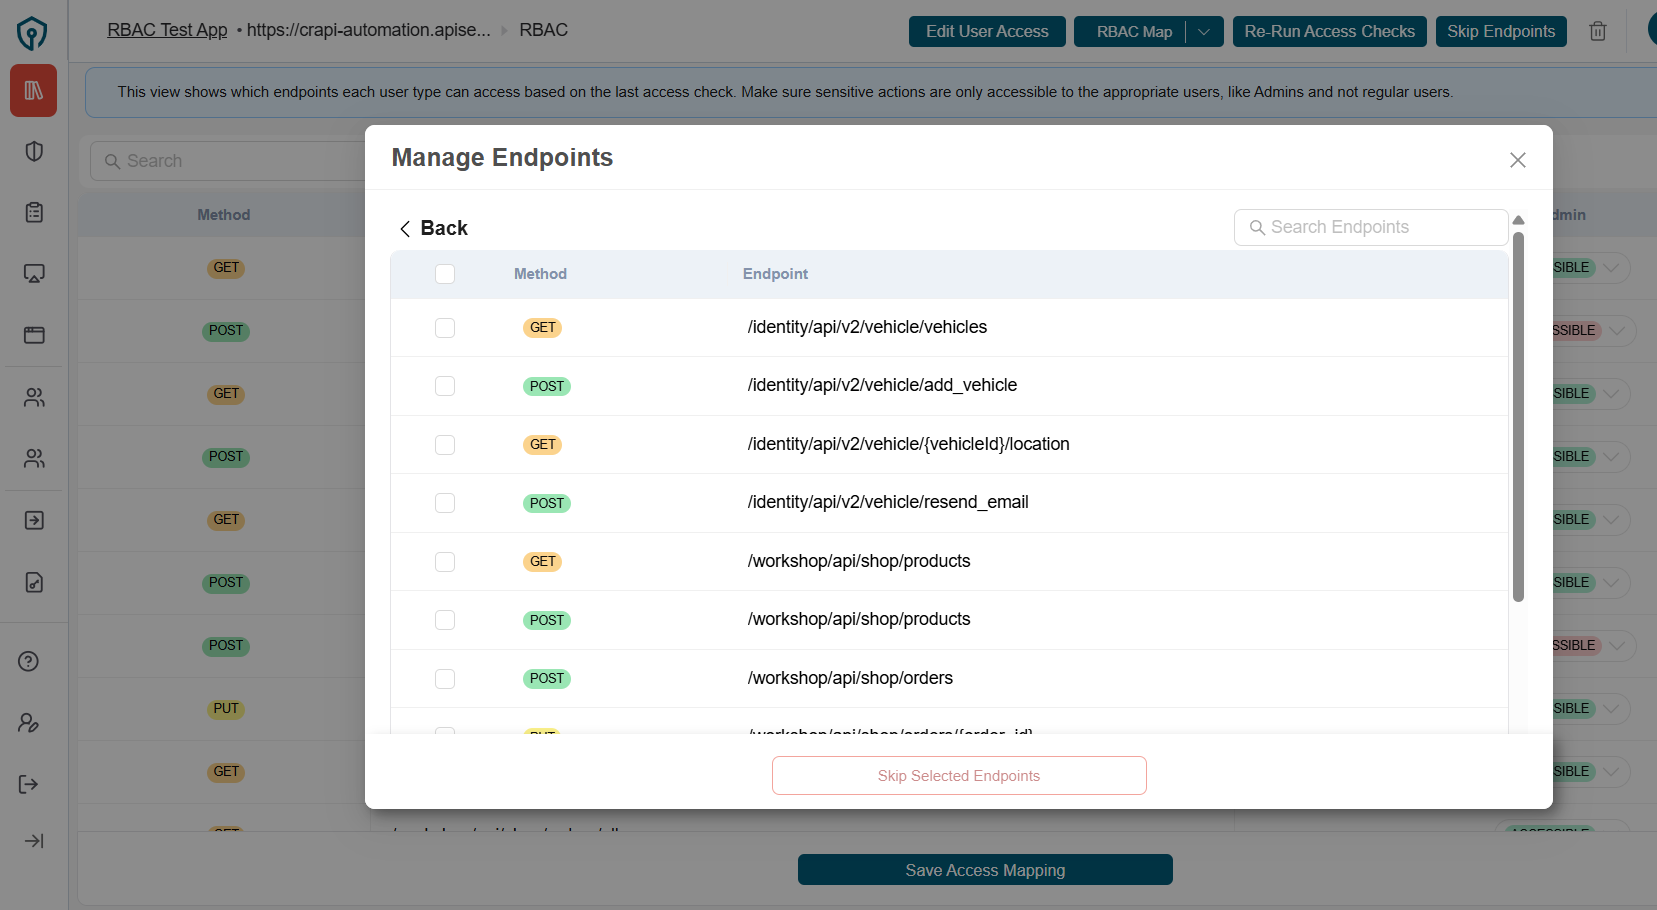This screenshot has width=1657, height=910.
Task: Expand sidebar using arrow-to-bar icon
Action: tap(34, 841)
